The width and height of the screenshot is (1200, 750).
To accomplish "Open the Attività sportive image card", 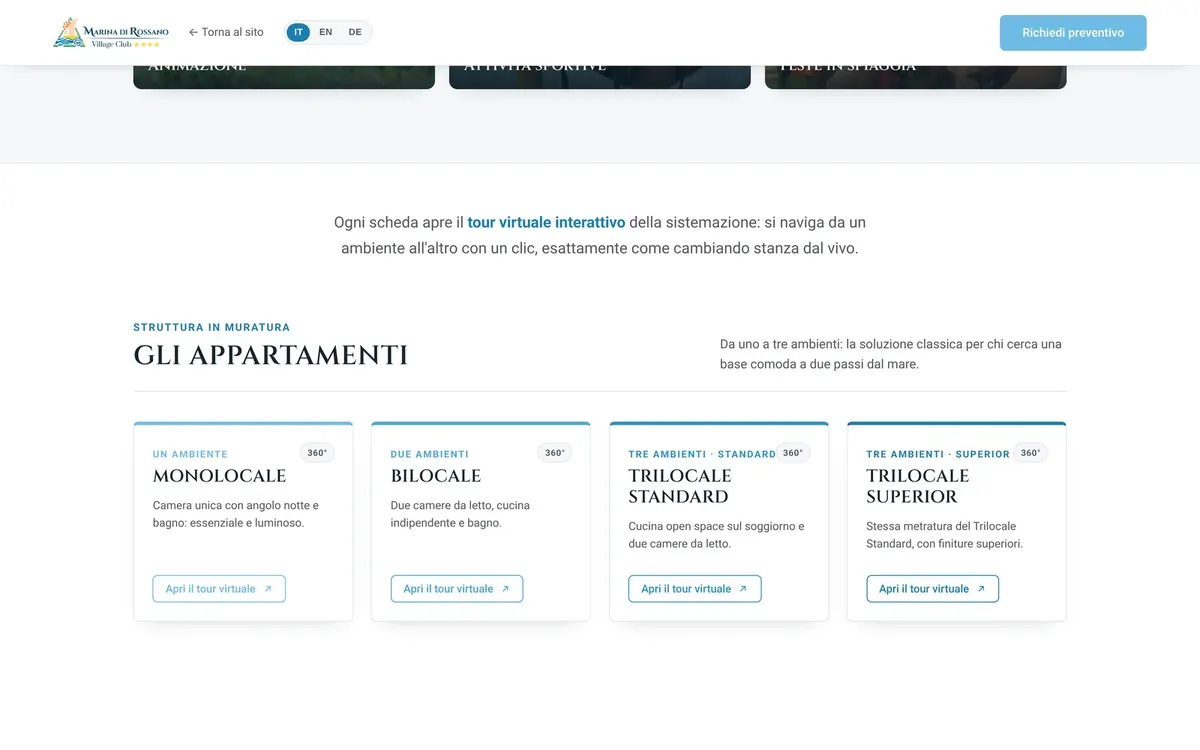I will click(x=600, y=77).
